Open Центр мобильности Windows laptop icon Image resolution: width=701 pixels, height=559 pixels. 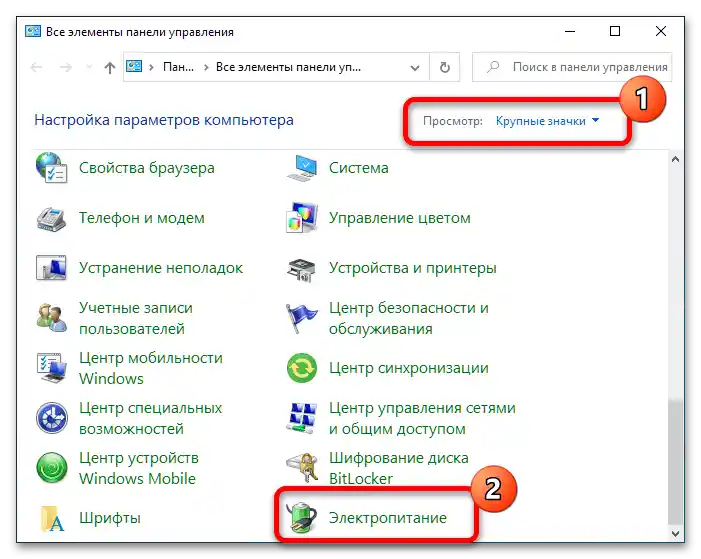51,368
